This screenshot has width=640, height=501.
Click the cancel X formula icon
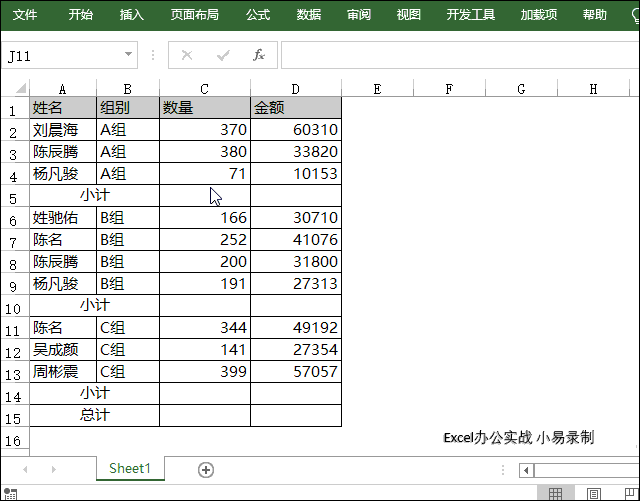point(187,55)
